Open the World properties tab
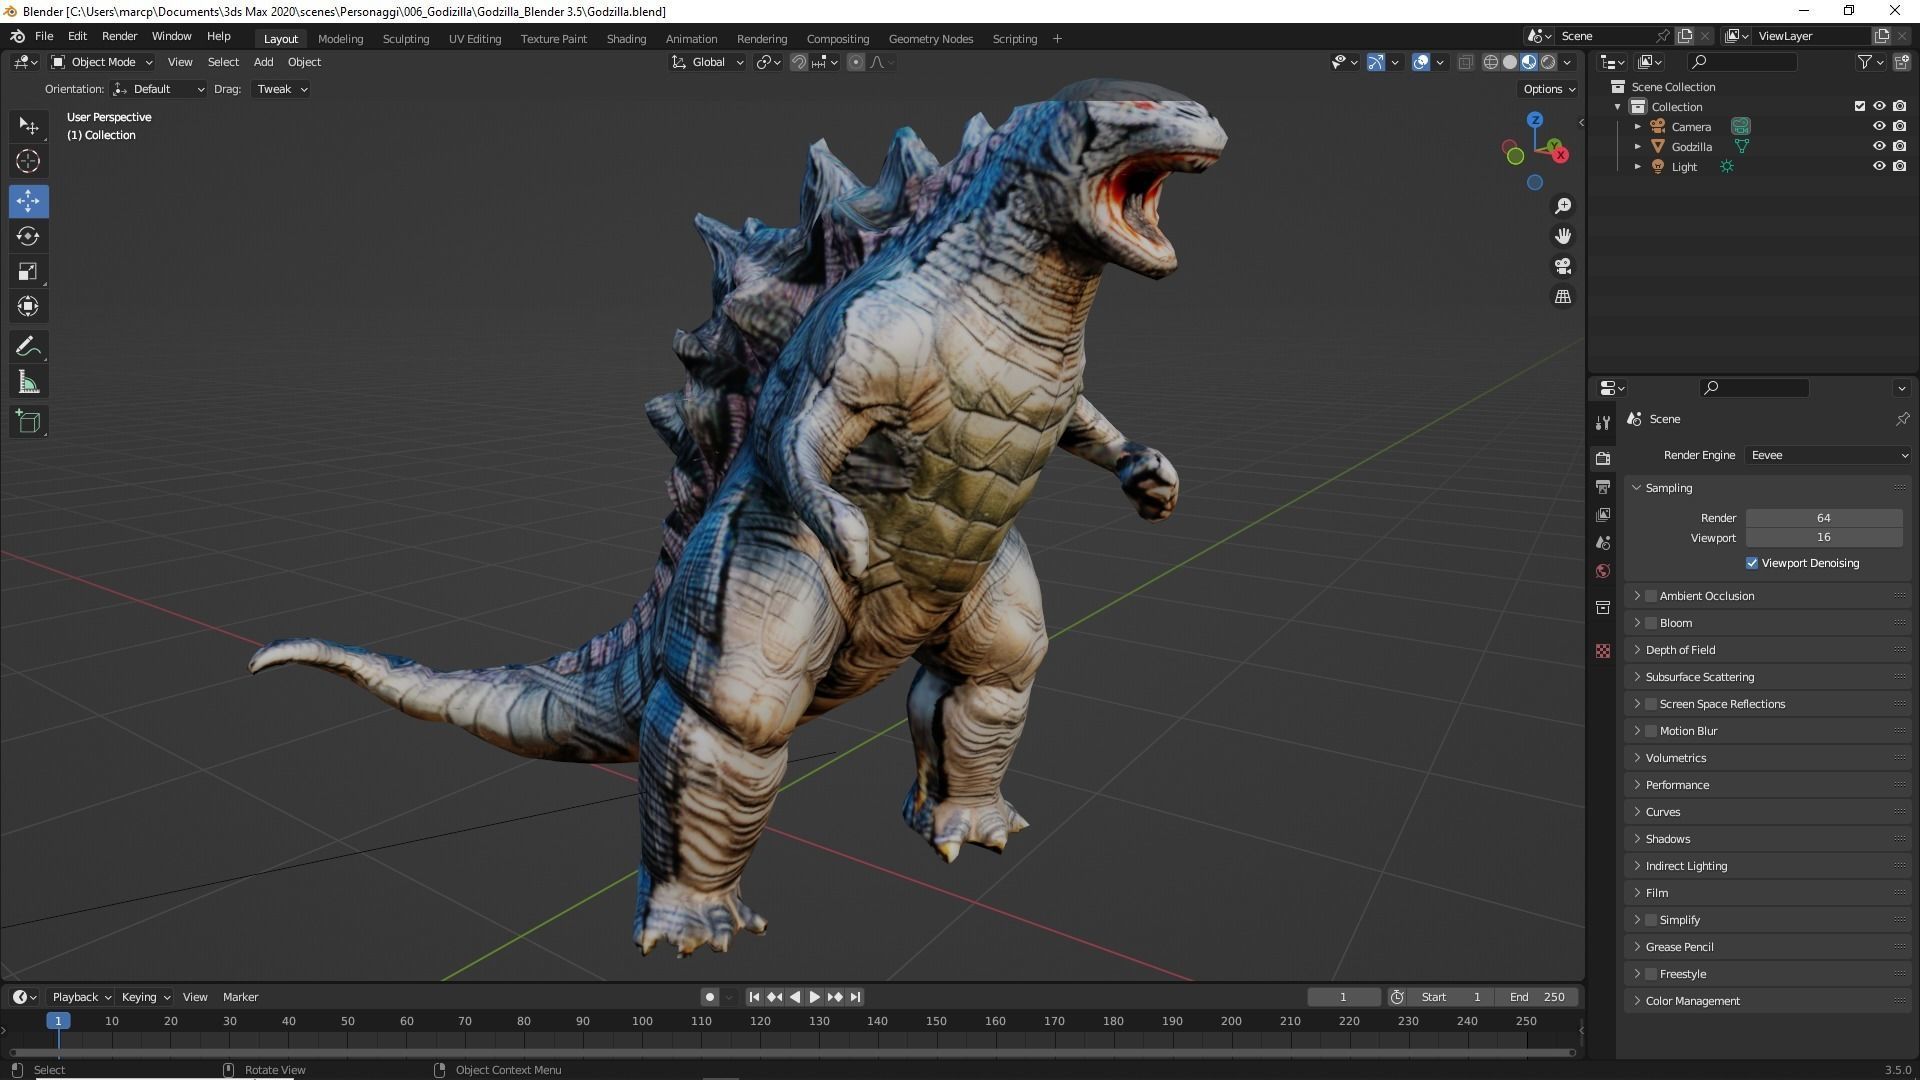The image size is (1920, 1080). click(1603, 571)
